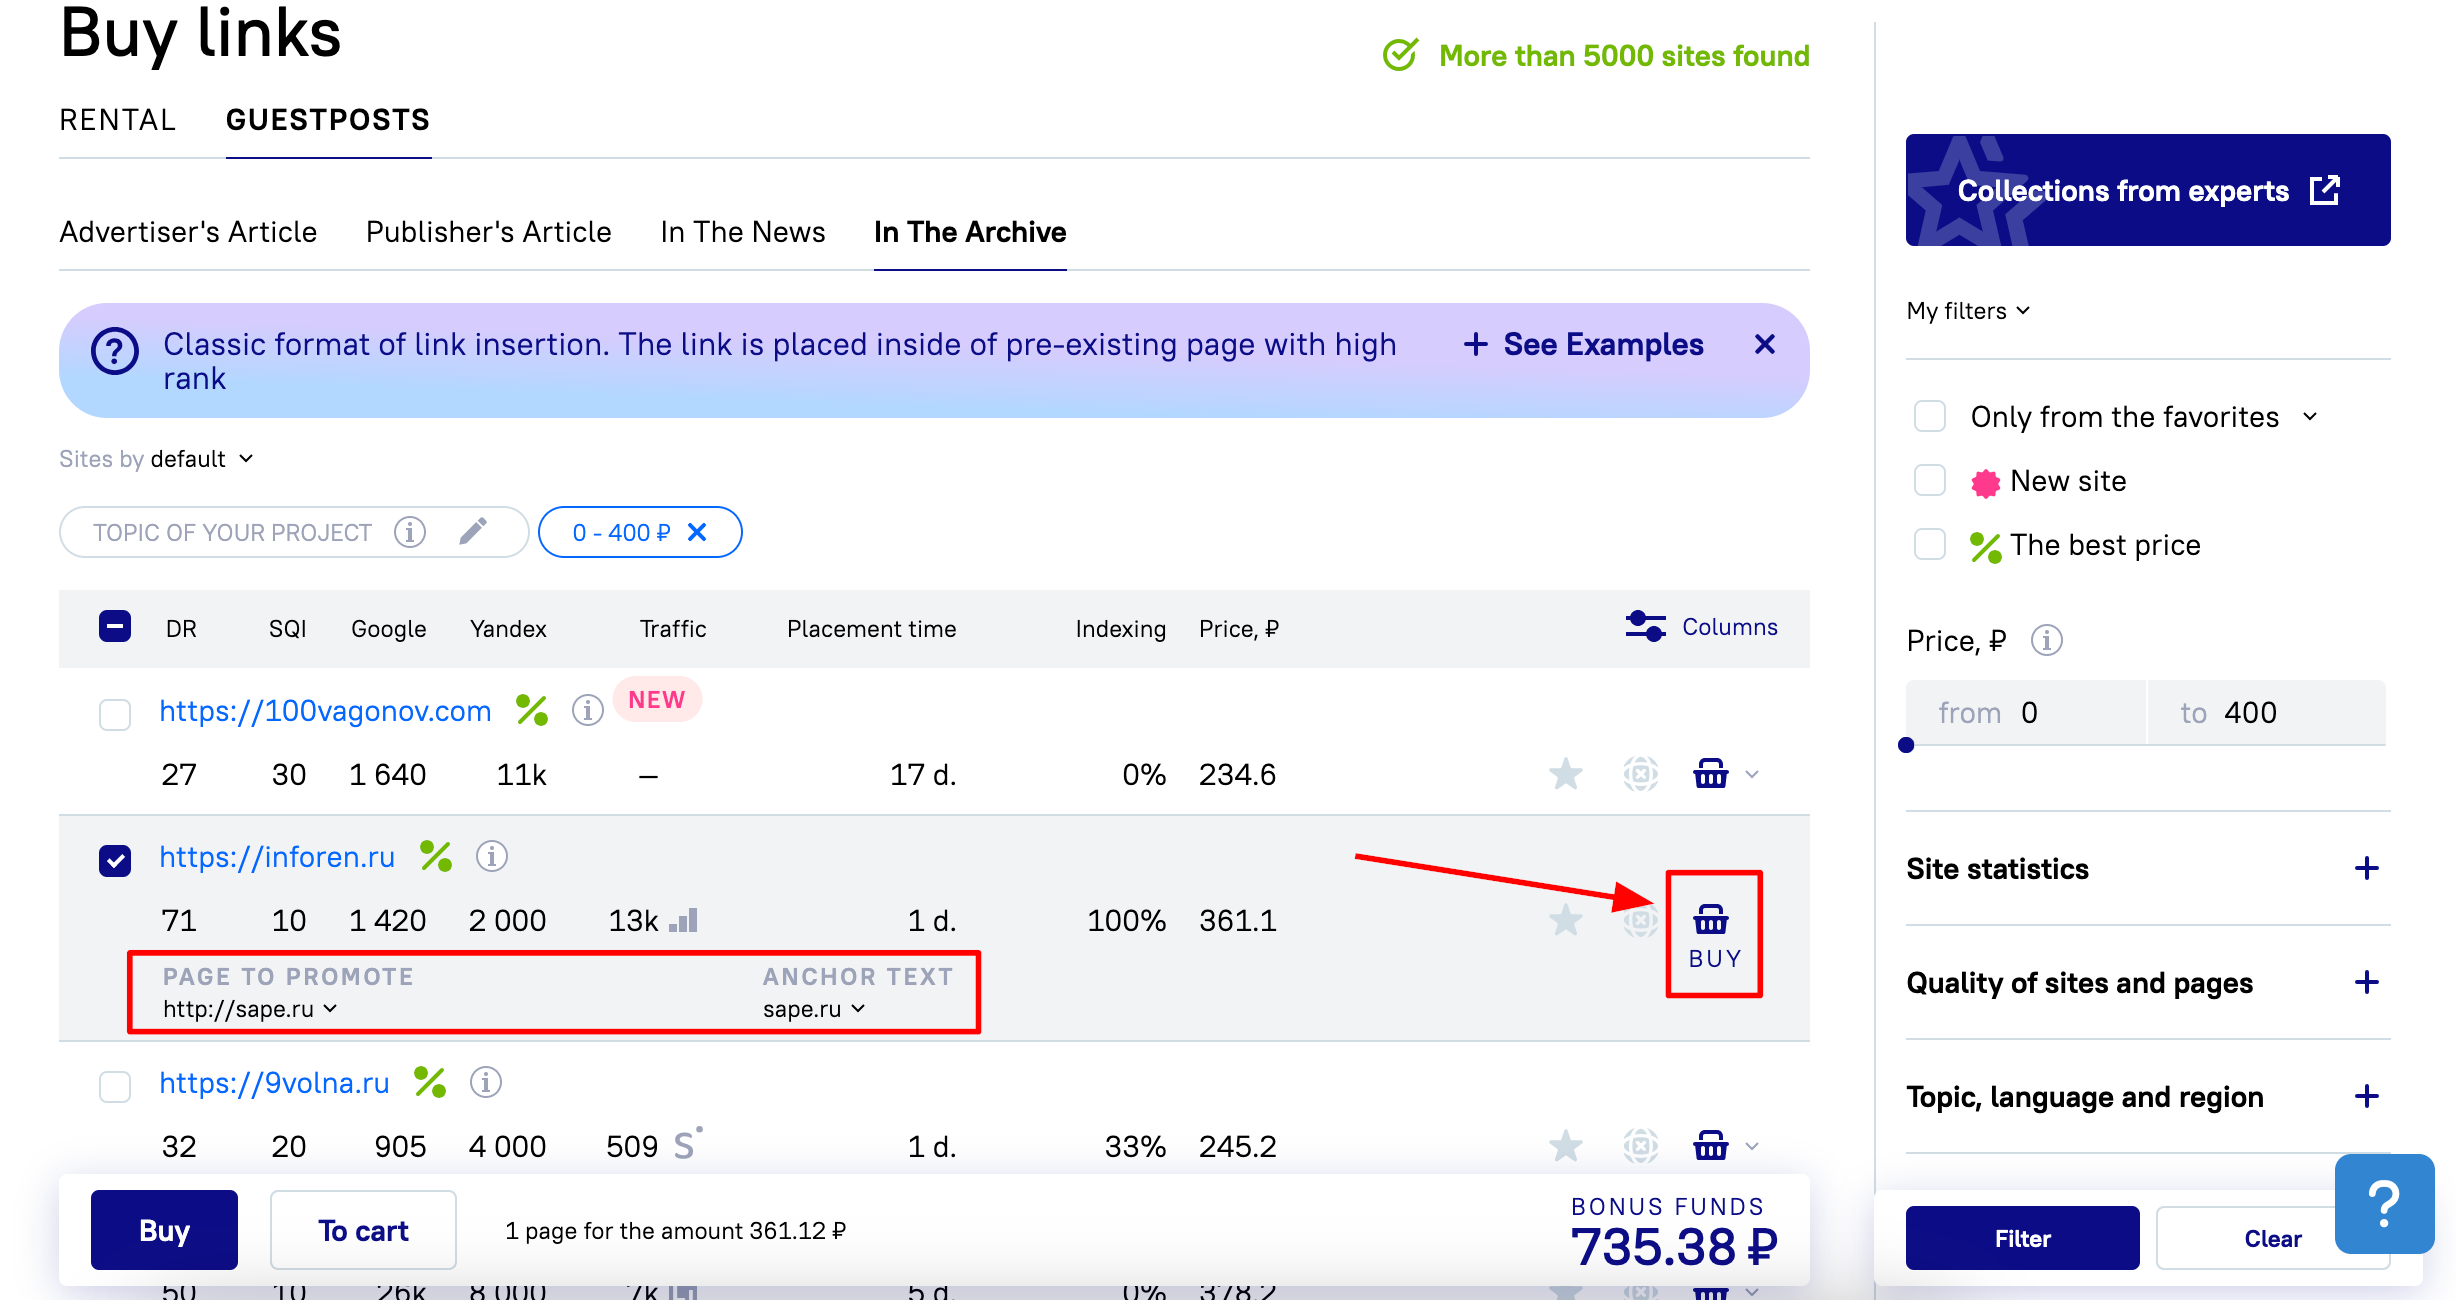The height and width of the screenshot is (1300, 2456).
Task: Open In The News tab
Action: [743, 232]
